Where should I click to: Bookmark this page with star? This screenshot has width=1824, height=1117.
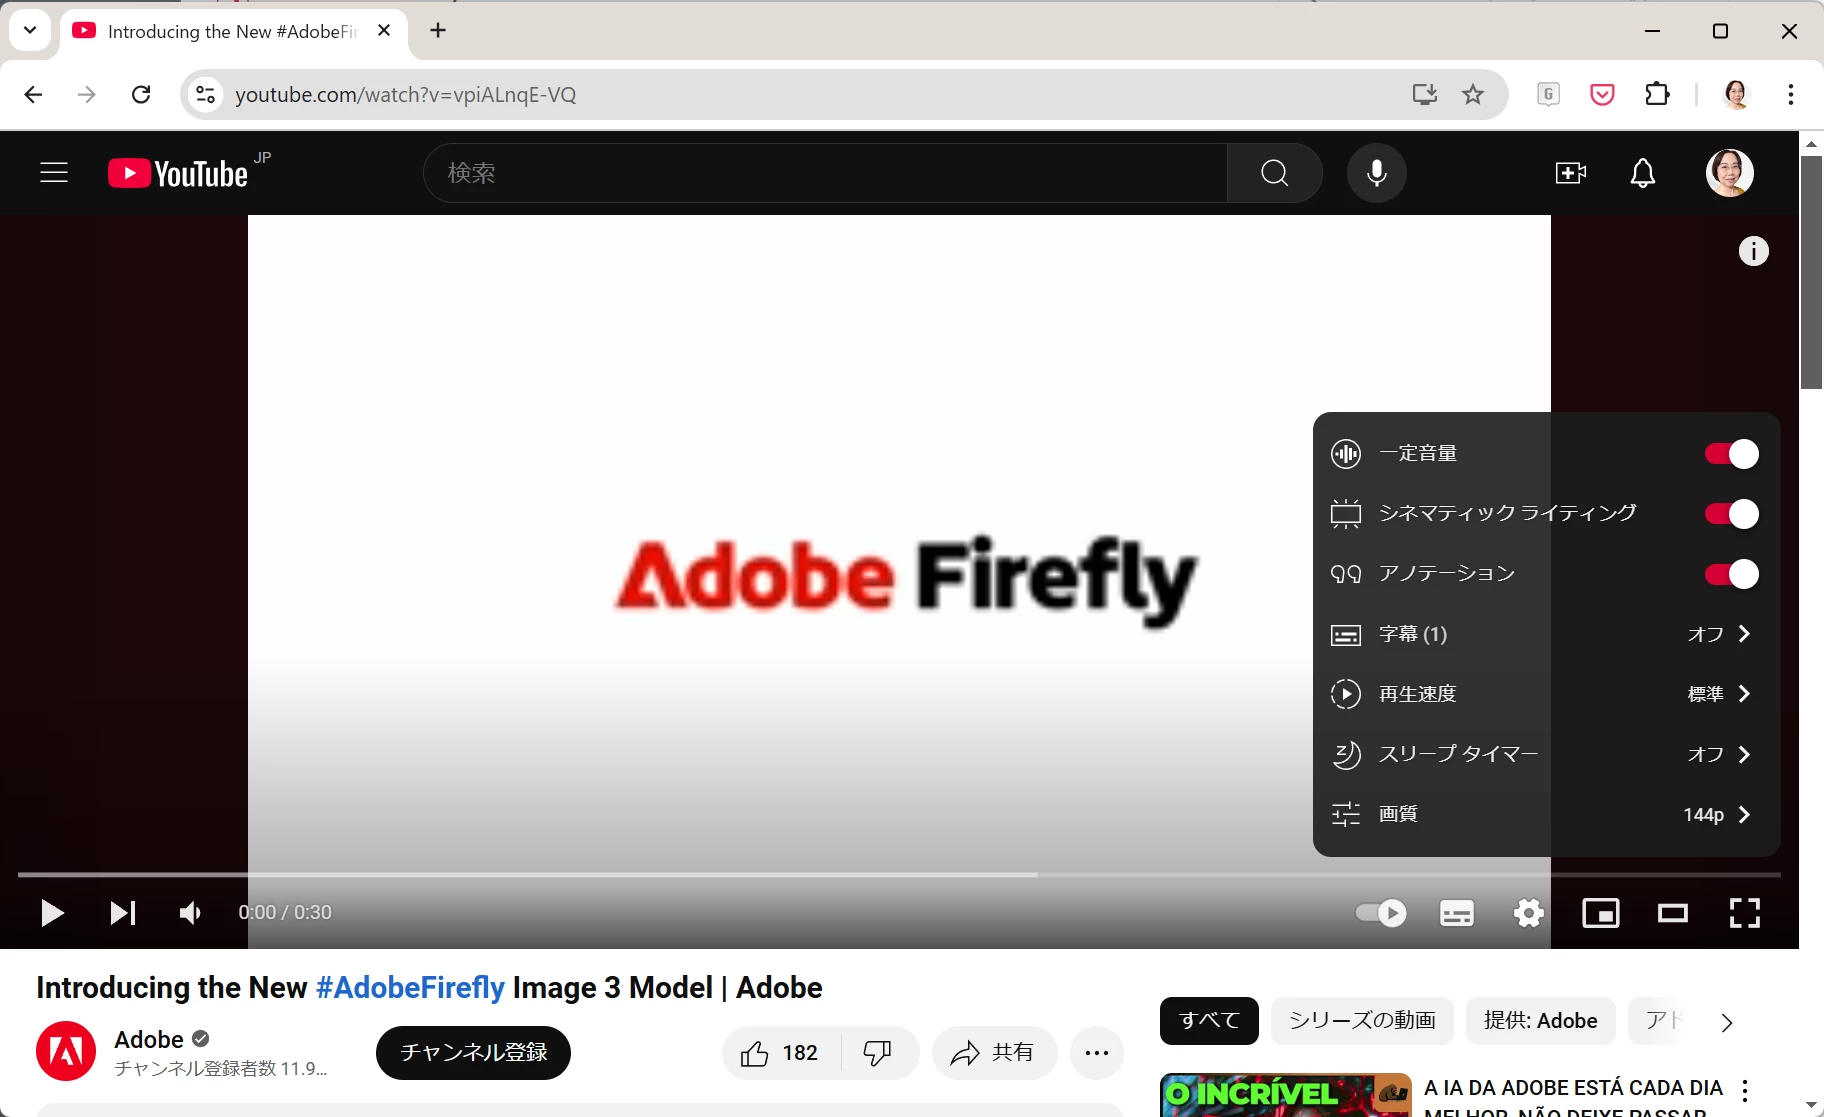pyautogui.click(x=1473, y=95)
